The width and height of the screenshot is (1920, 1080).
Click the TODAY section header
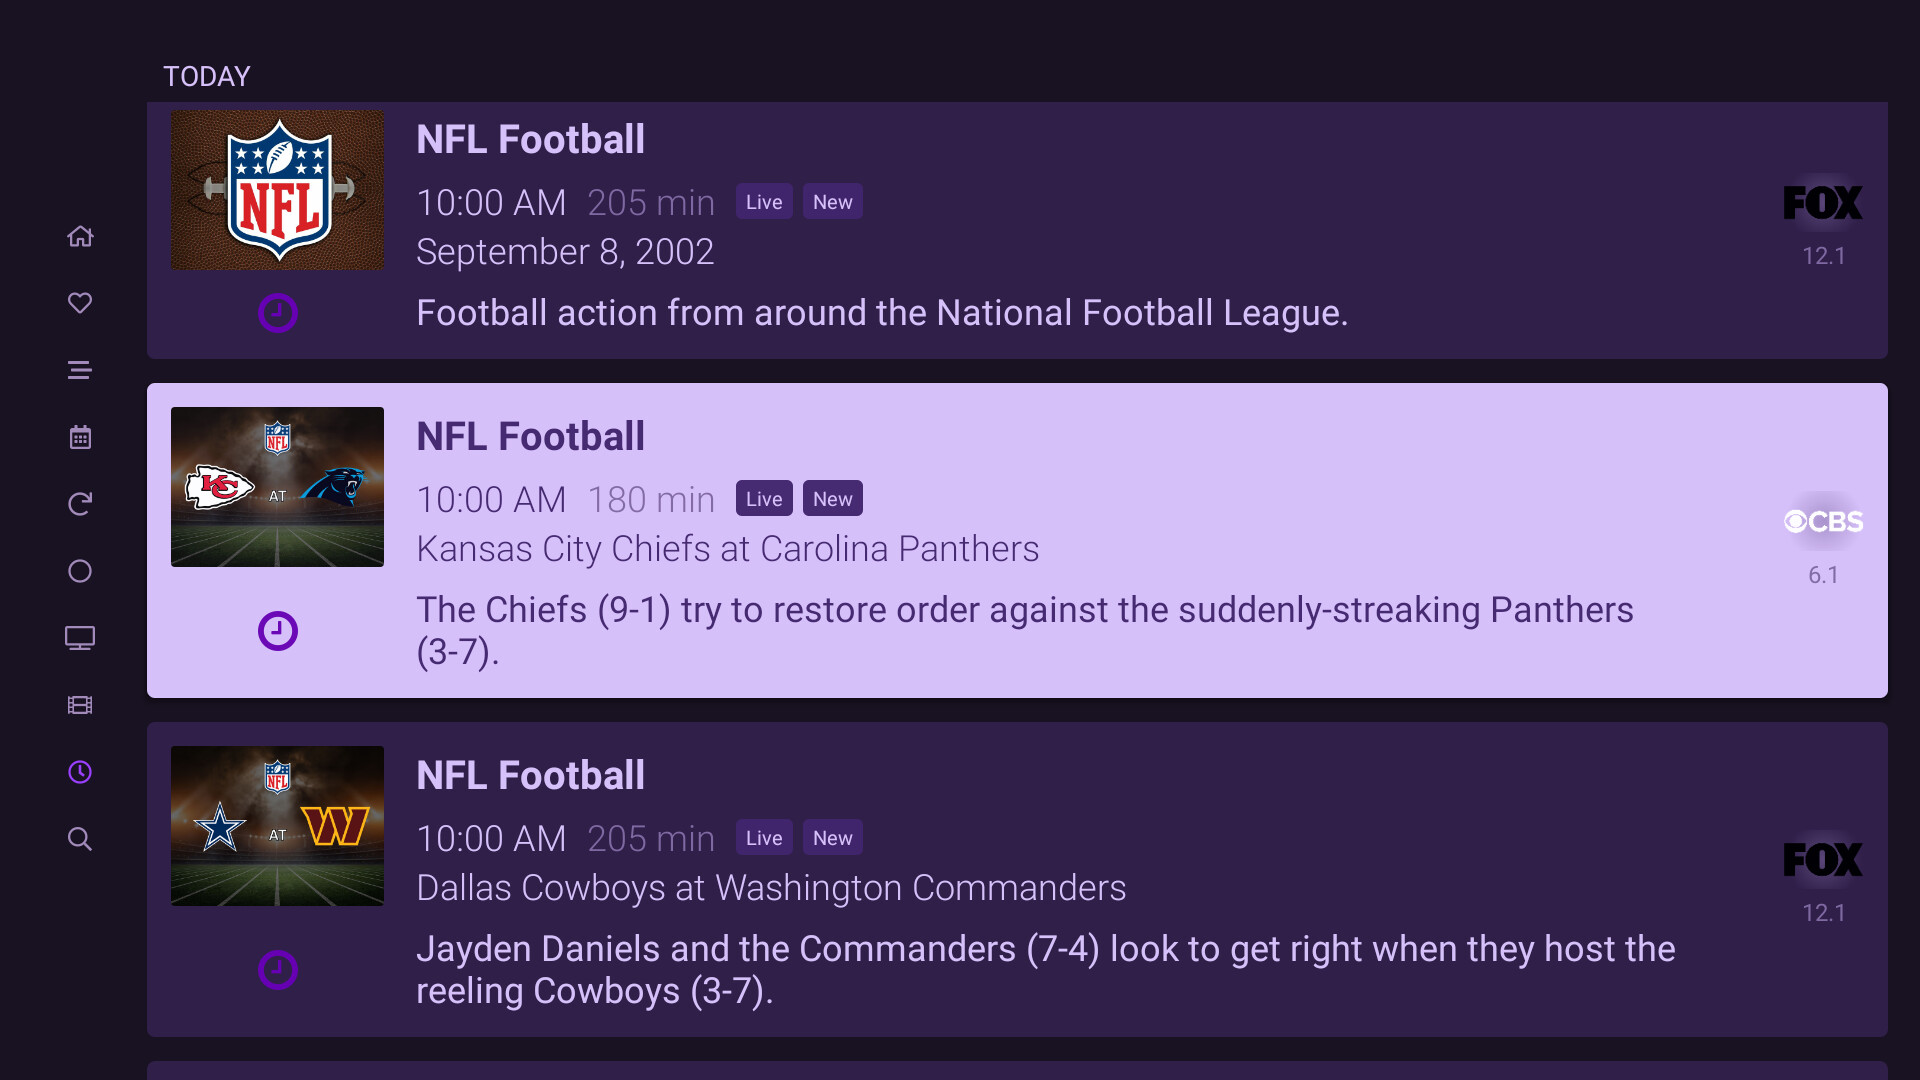point(207,77)
